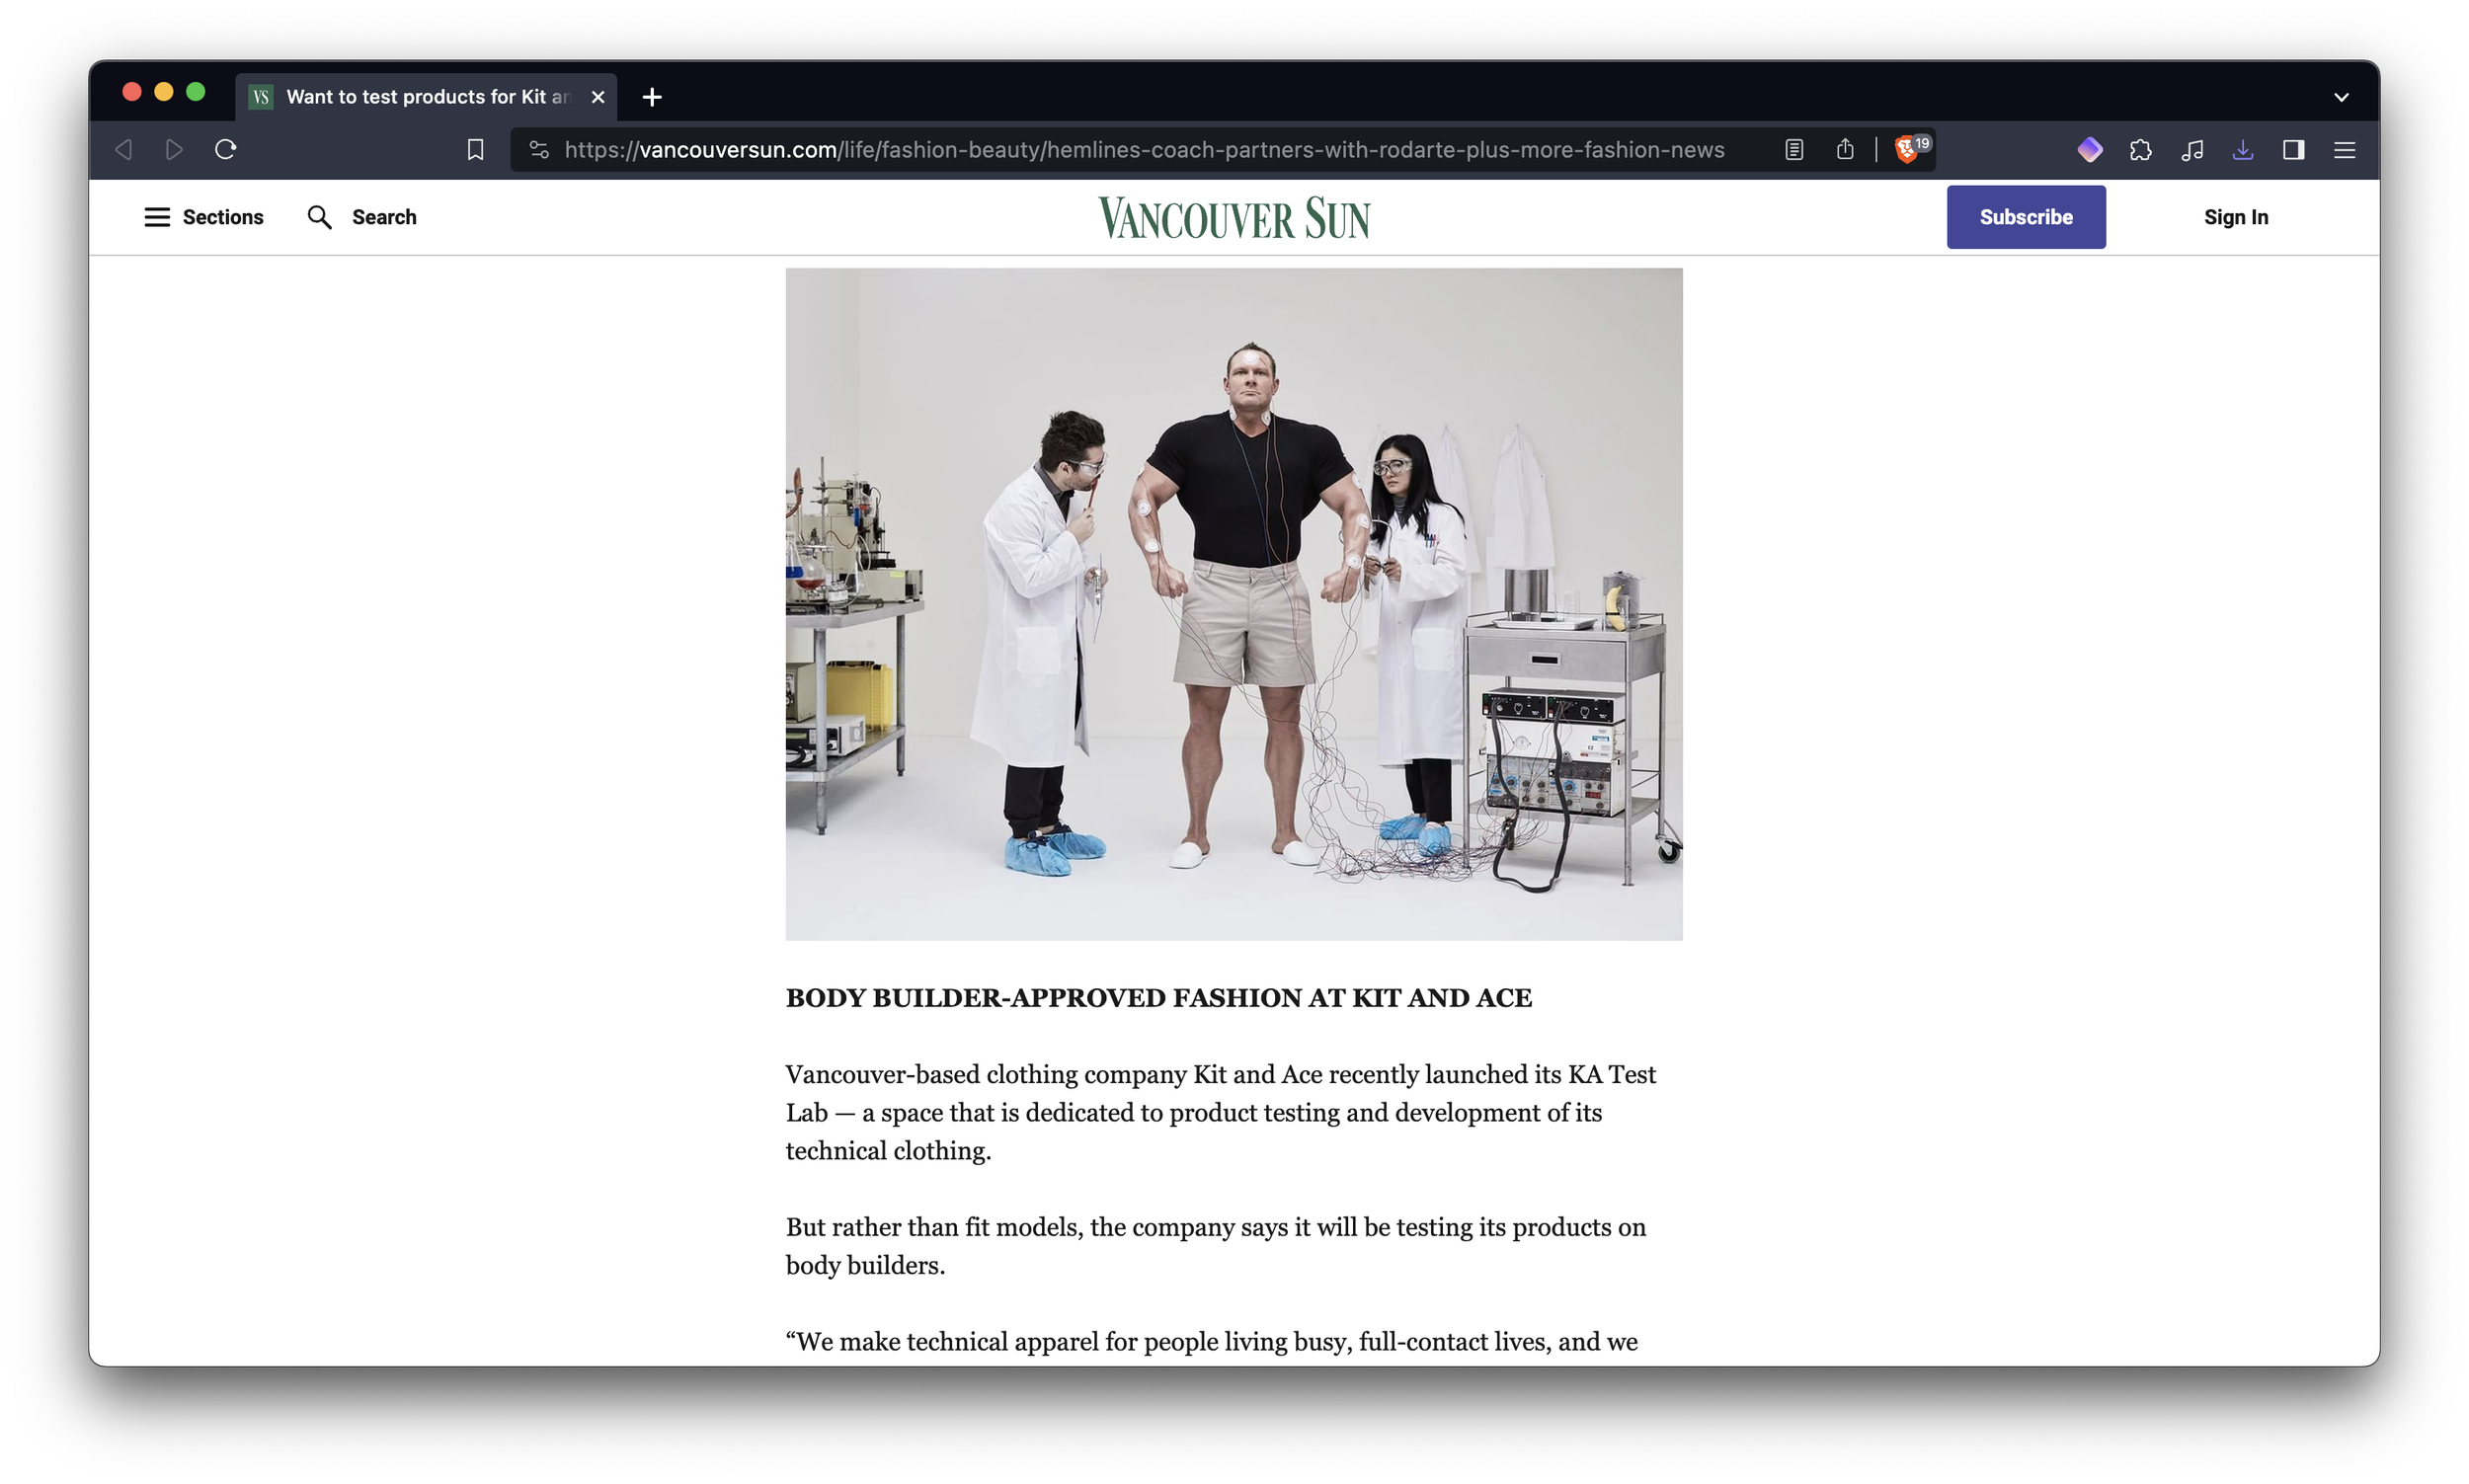Reload the page

(226, 150)
